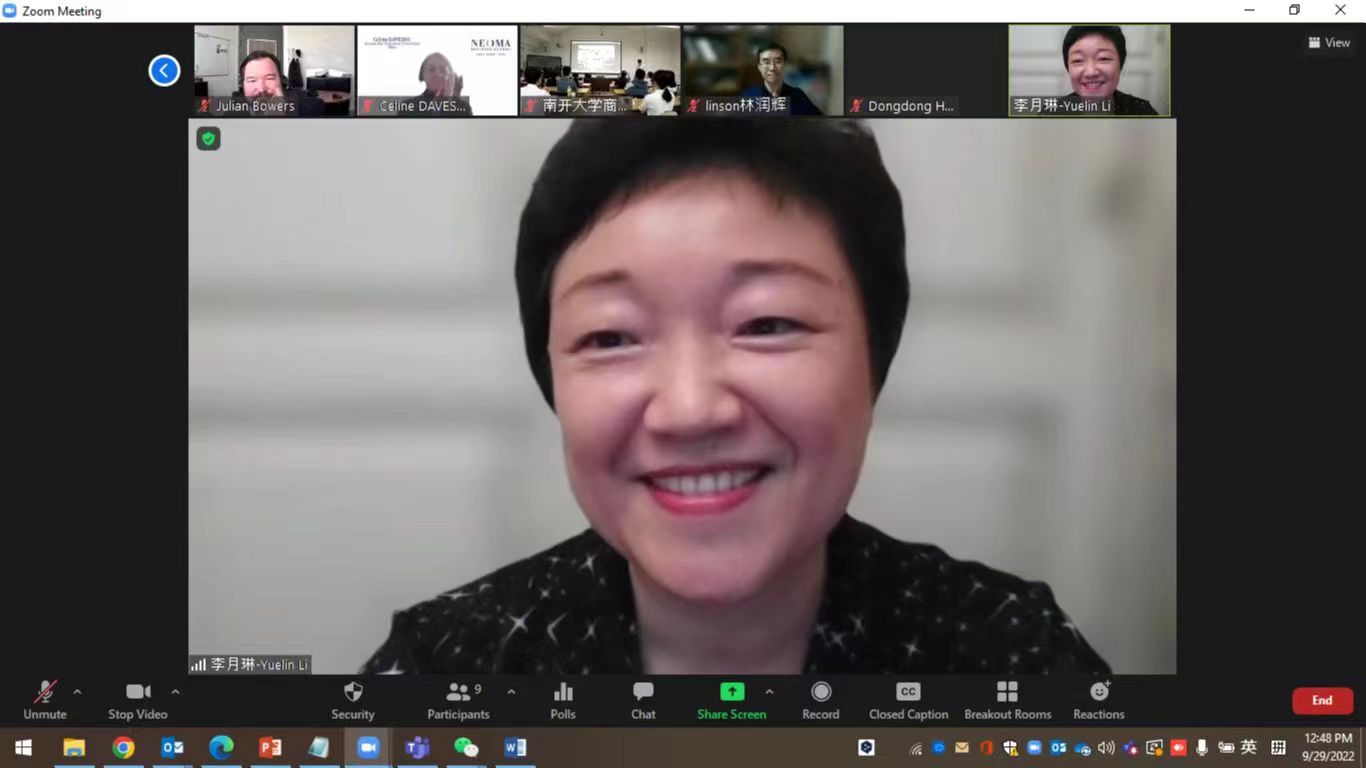
Task: Start recording with the Record button
Action: pos(821,700)
